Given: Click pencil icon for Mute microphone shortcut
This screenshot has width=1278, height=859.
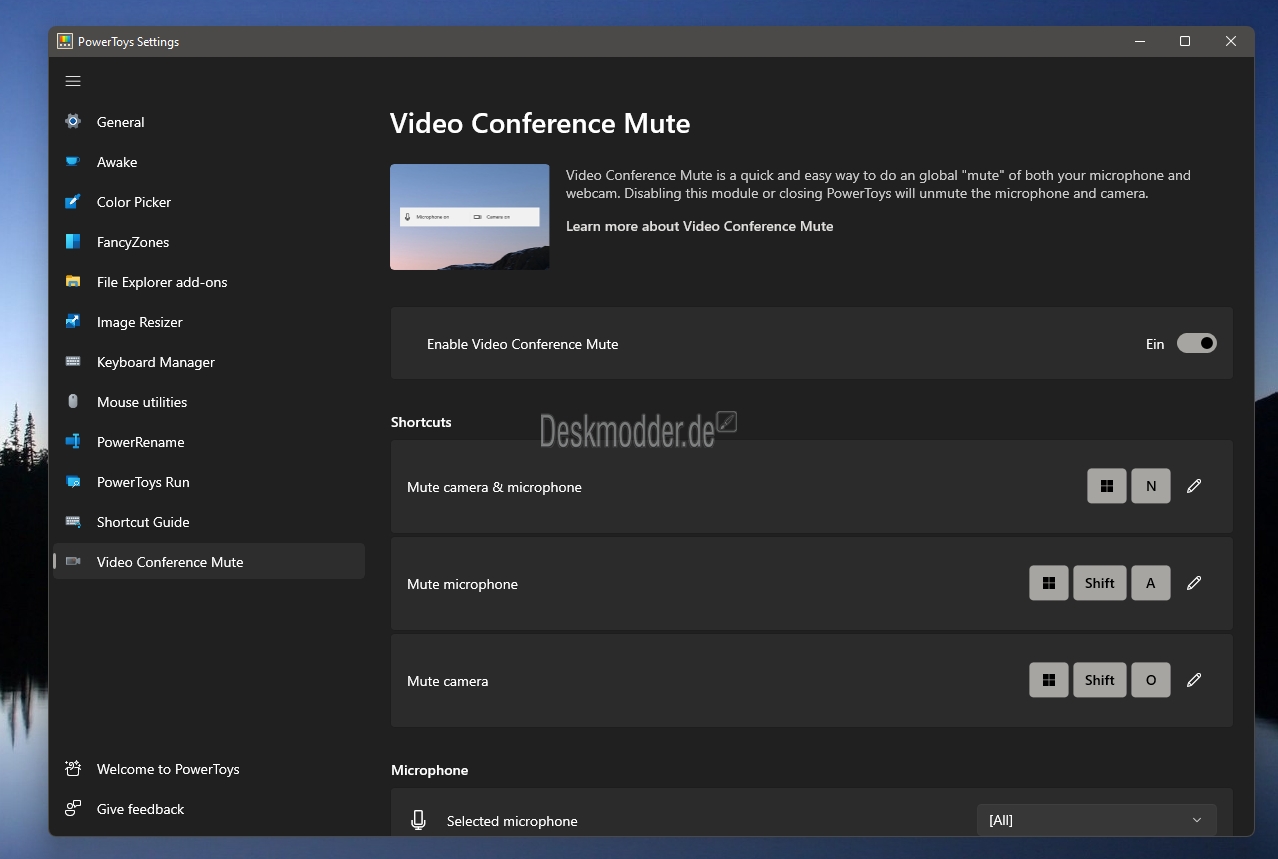Looking at the screenshot, I should [x=1193, y=583].
